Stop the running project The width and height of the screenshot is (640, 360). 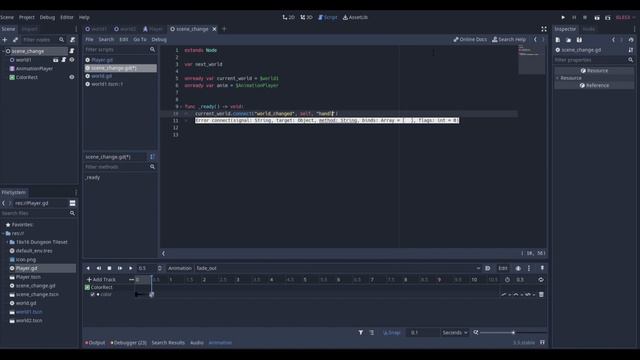pos(585,18)
